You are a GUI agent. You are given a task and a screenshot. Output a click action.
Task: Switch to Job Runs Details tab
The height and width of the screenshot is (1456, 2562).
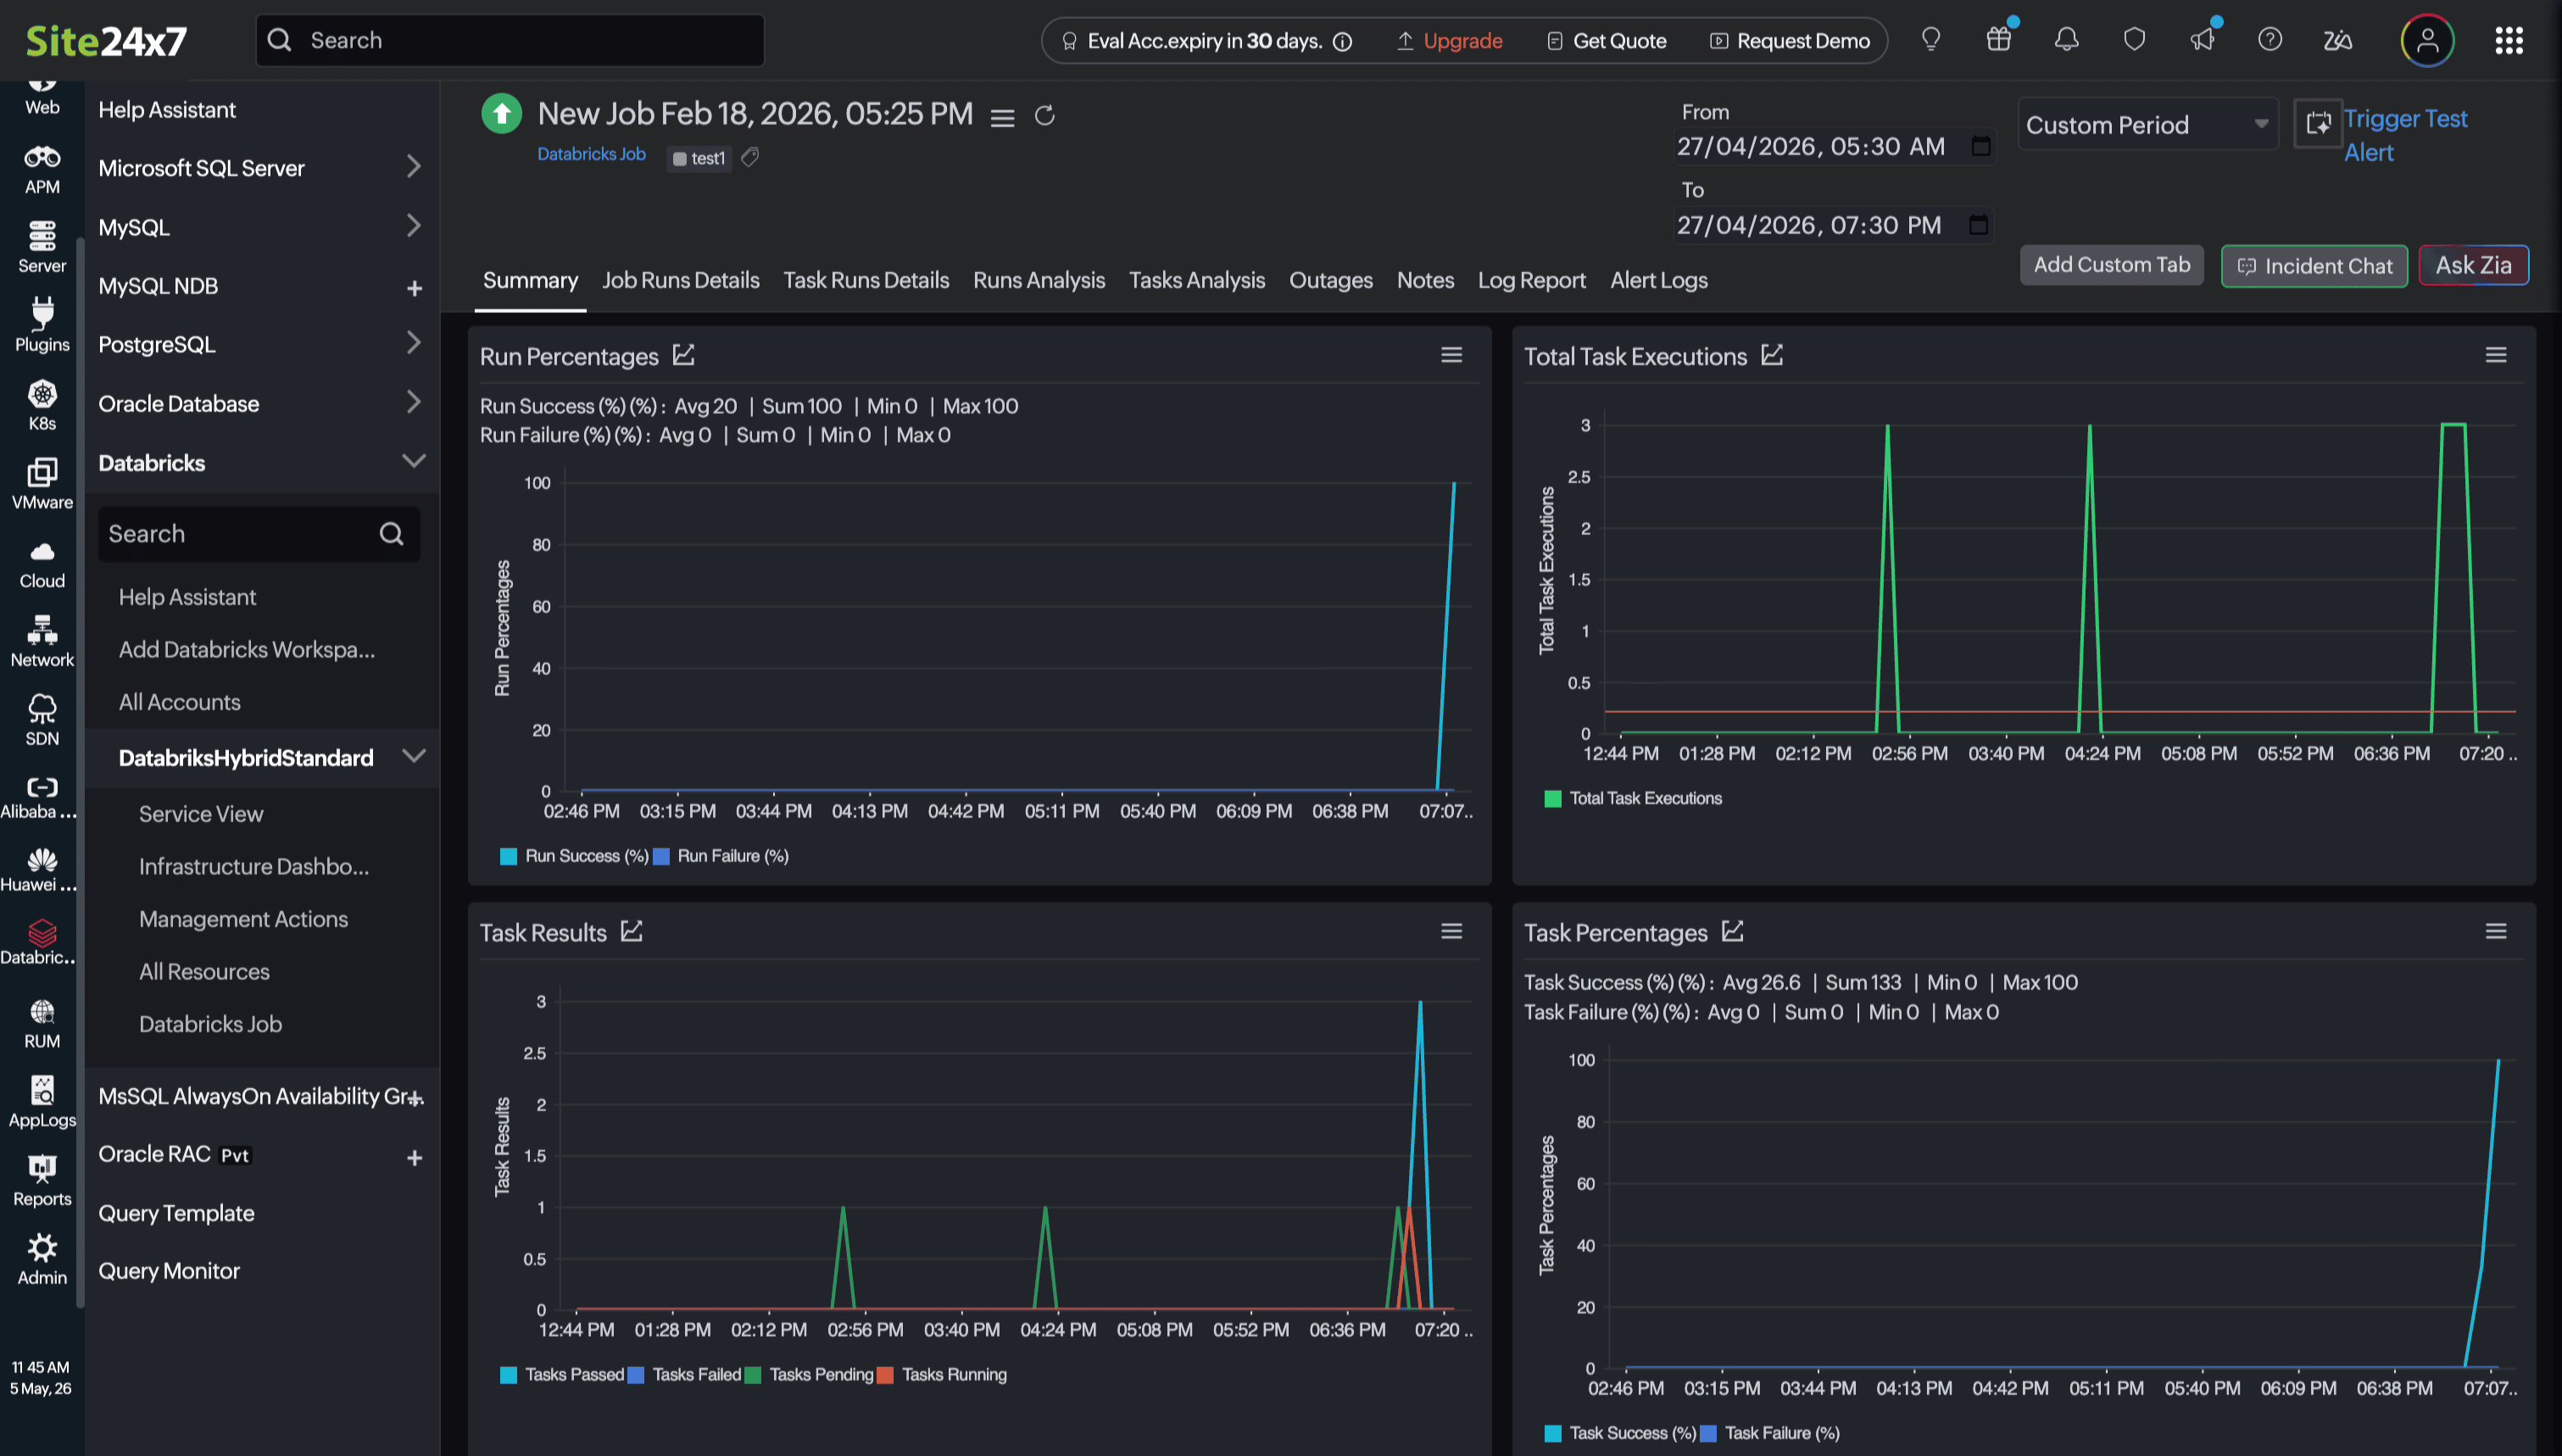coord(680,280)
